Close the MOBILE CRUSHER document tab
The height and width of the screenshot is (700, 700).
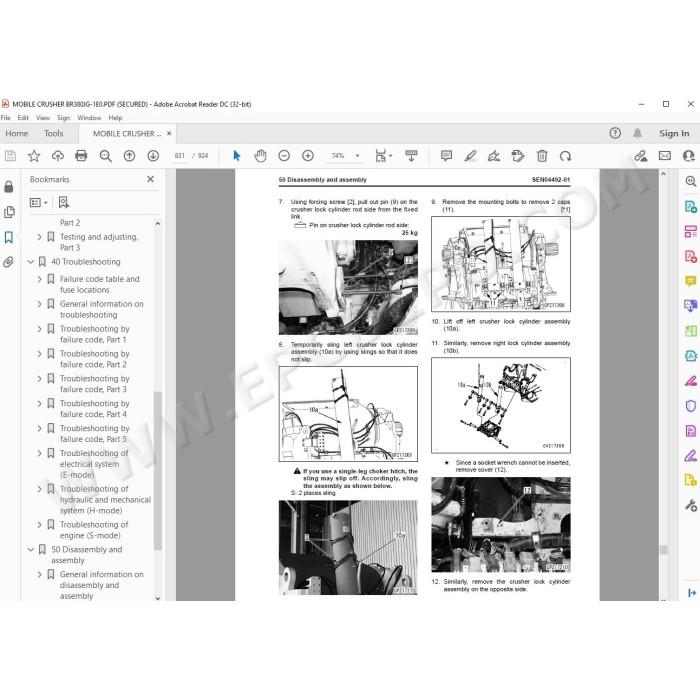[169, 133]
